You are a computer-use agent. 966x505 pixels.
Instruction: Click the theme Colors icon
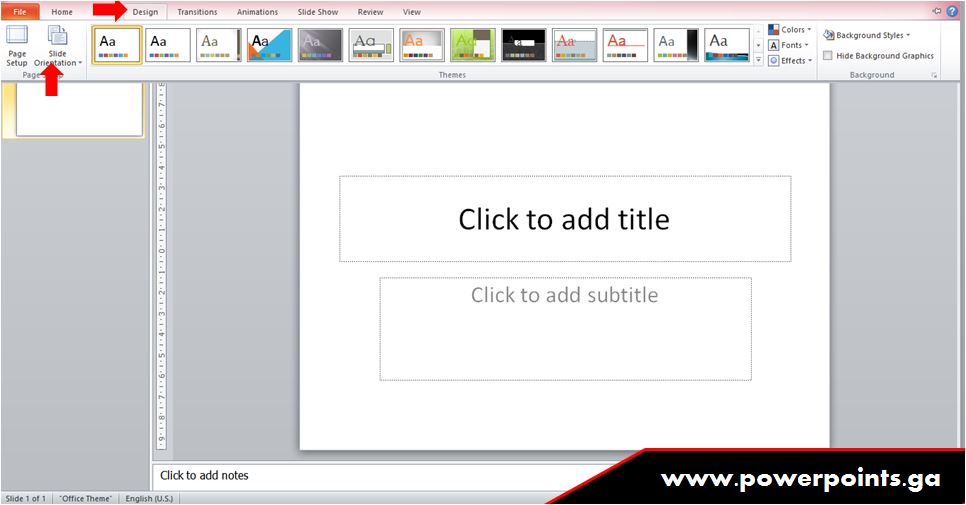[774, 30]
